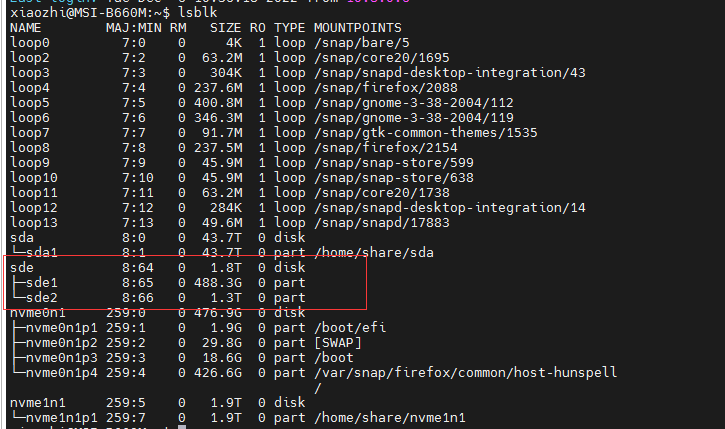Click the loop0 device name
The image size is (725, 429).
[x=29, y=41]
